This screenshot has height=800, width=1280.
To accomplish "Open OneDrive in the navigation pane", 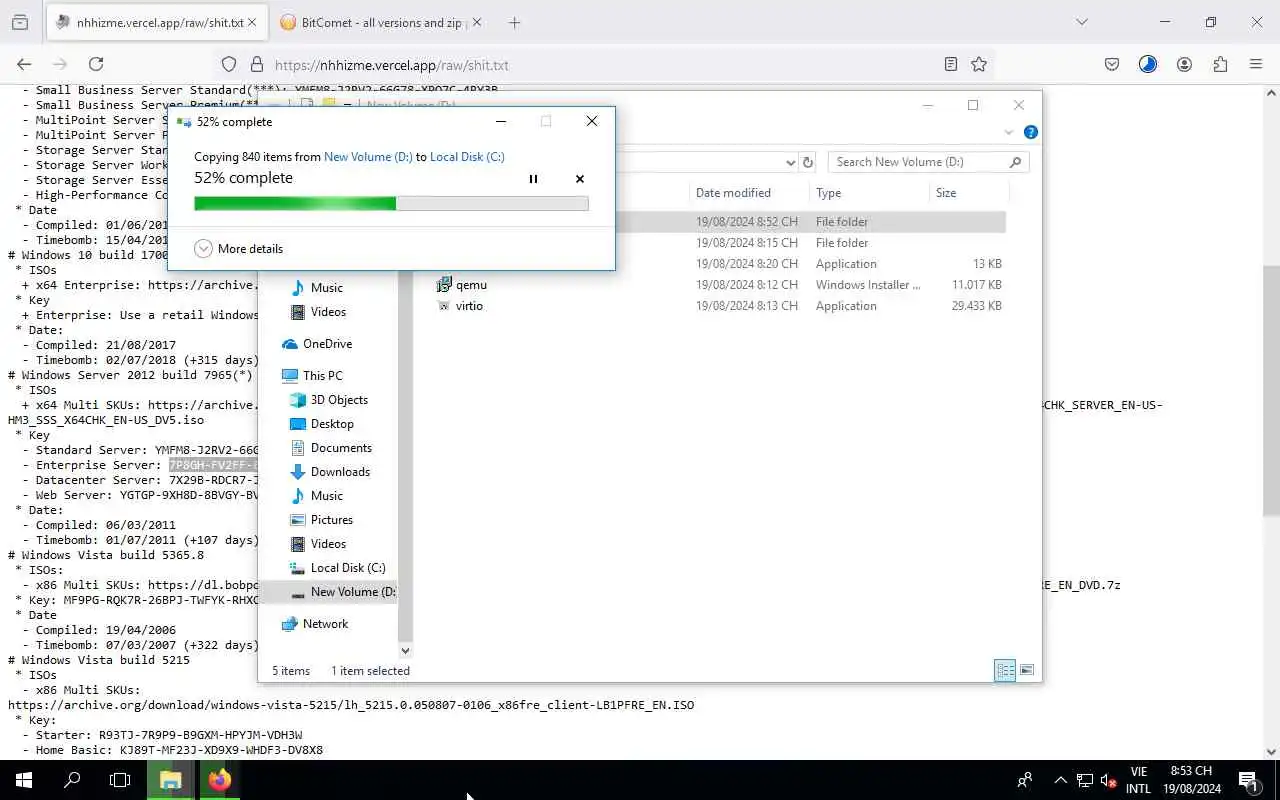I will tap(327, 344).
